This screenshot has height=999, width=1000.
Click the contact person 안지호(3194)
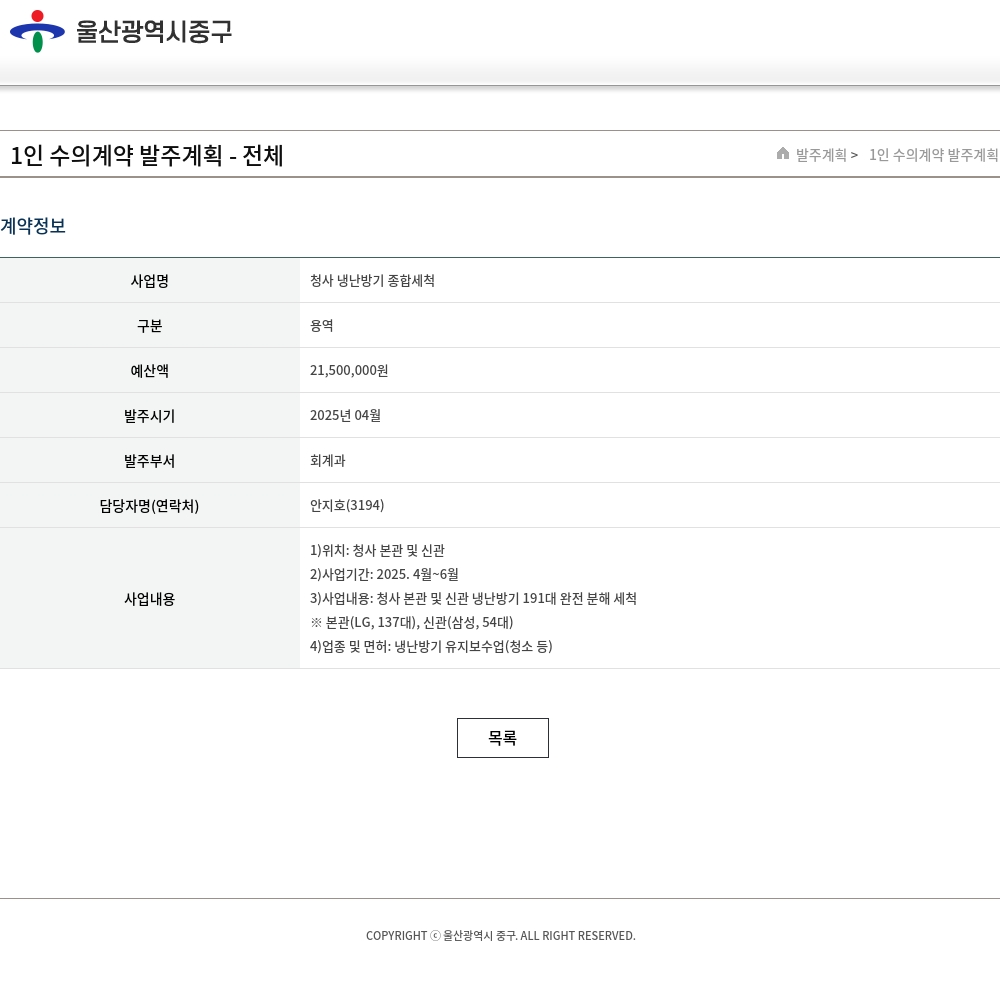[347, 506]
